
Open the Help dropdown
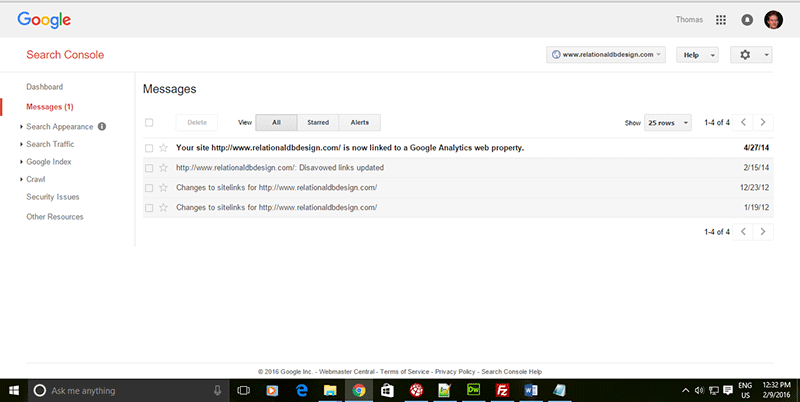point(697,55)
